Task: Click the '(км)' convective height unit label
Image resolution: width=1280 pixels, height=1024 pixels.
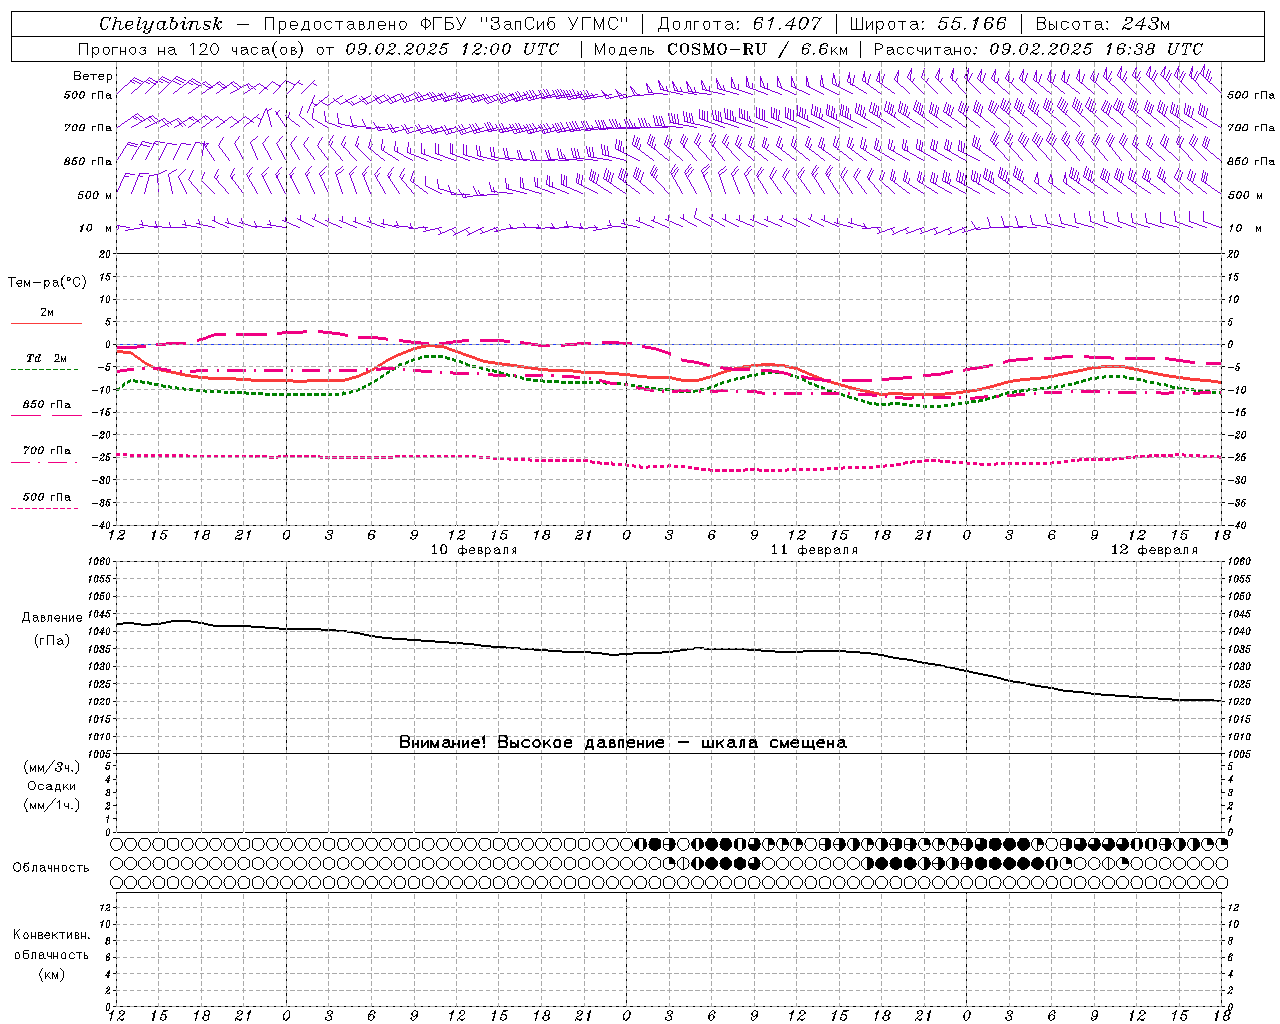Action: pos(51,974)
